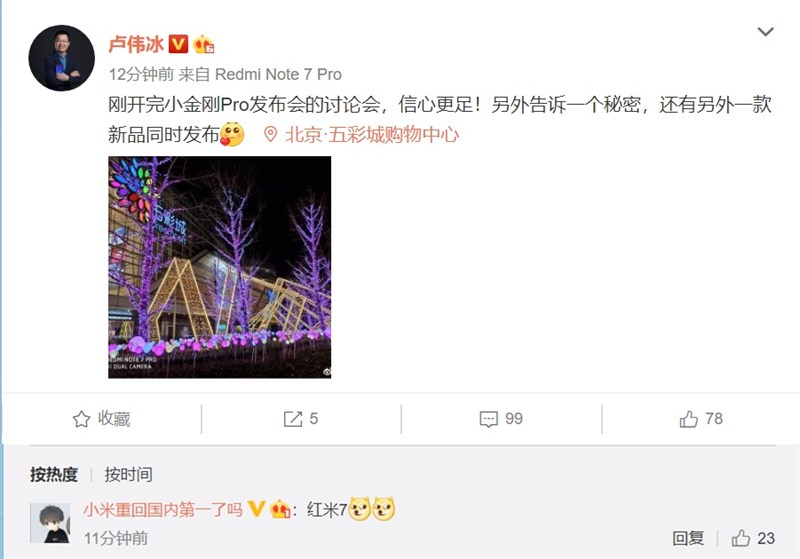The image size is (800, 559).
Task: Click the location pin icon
Action: click(x=270, y=135)
